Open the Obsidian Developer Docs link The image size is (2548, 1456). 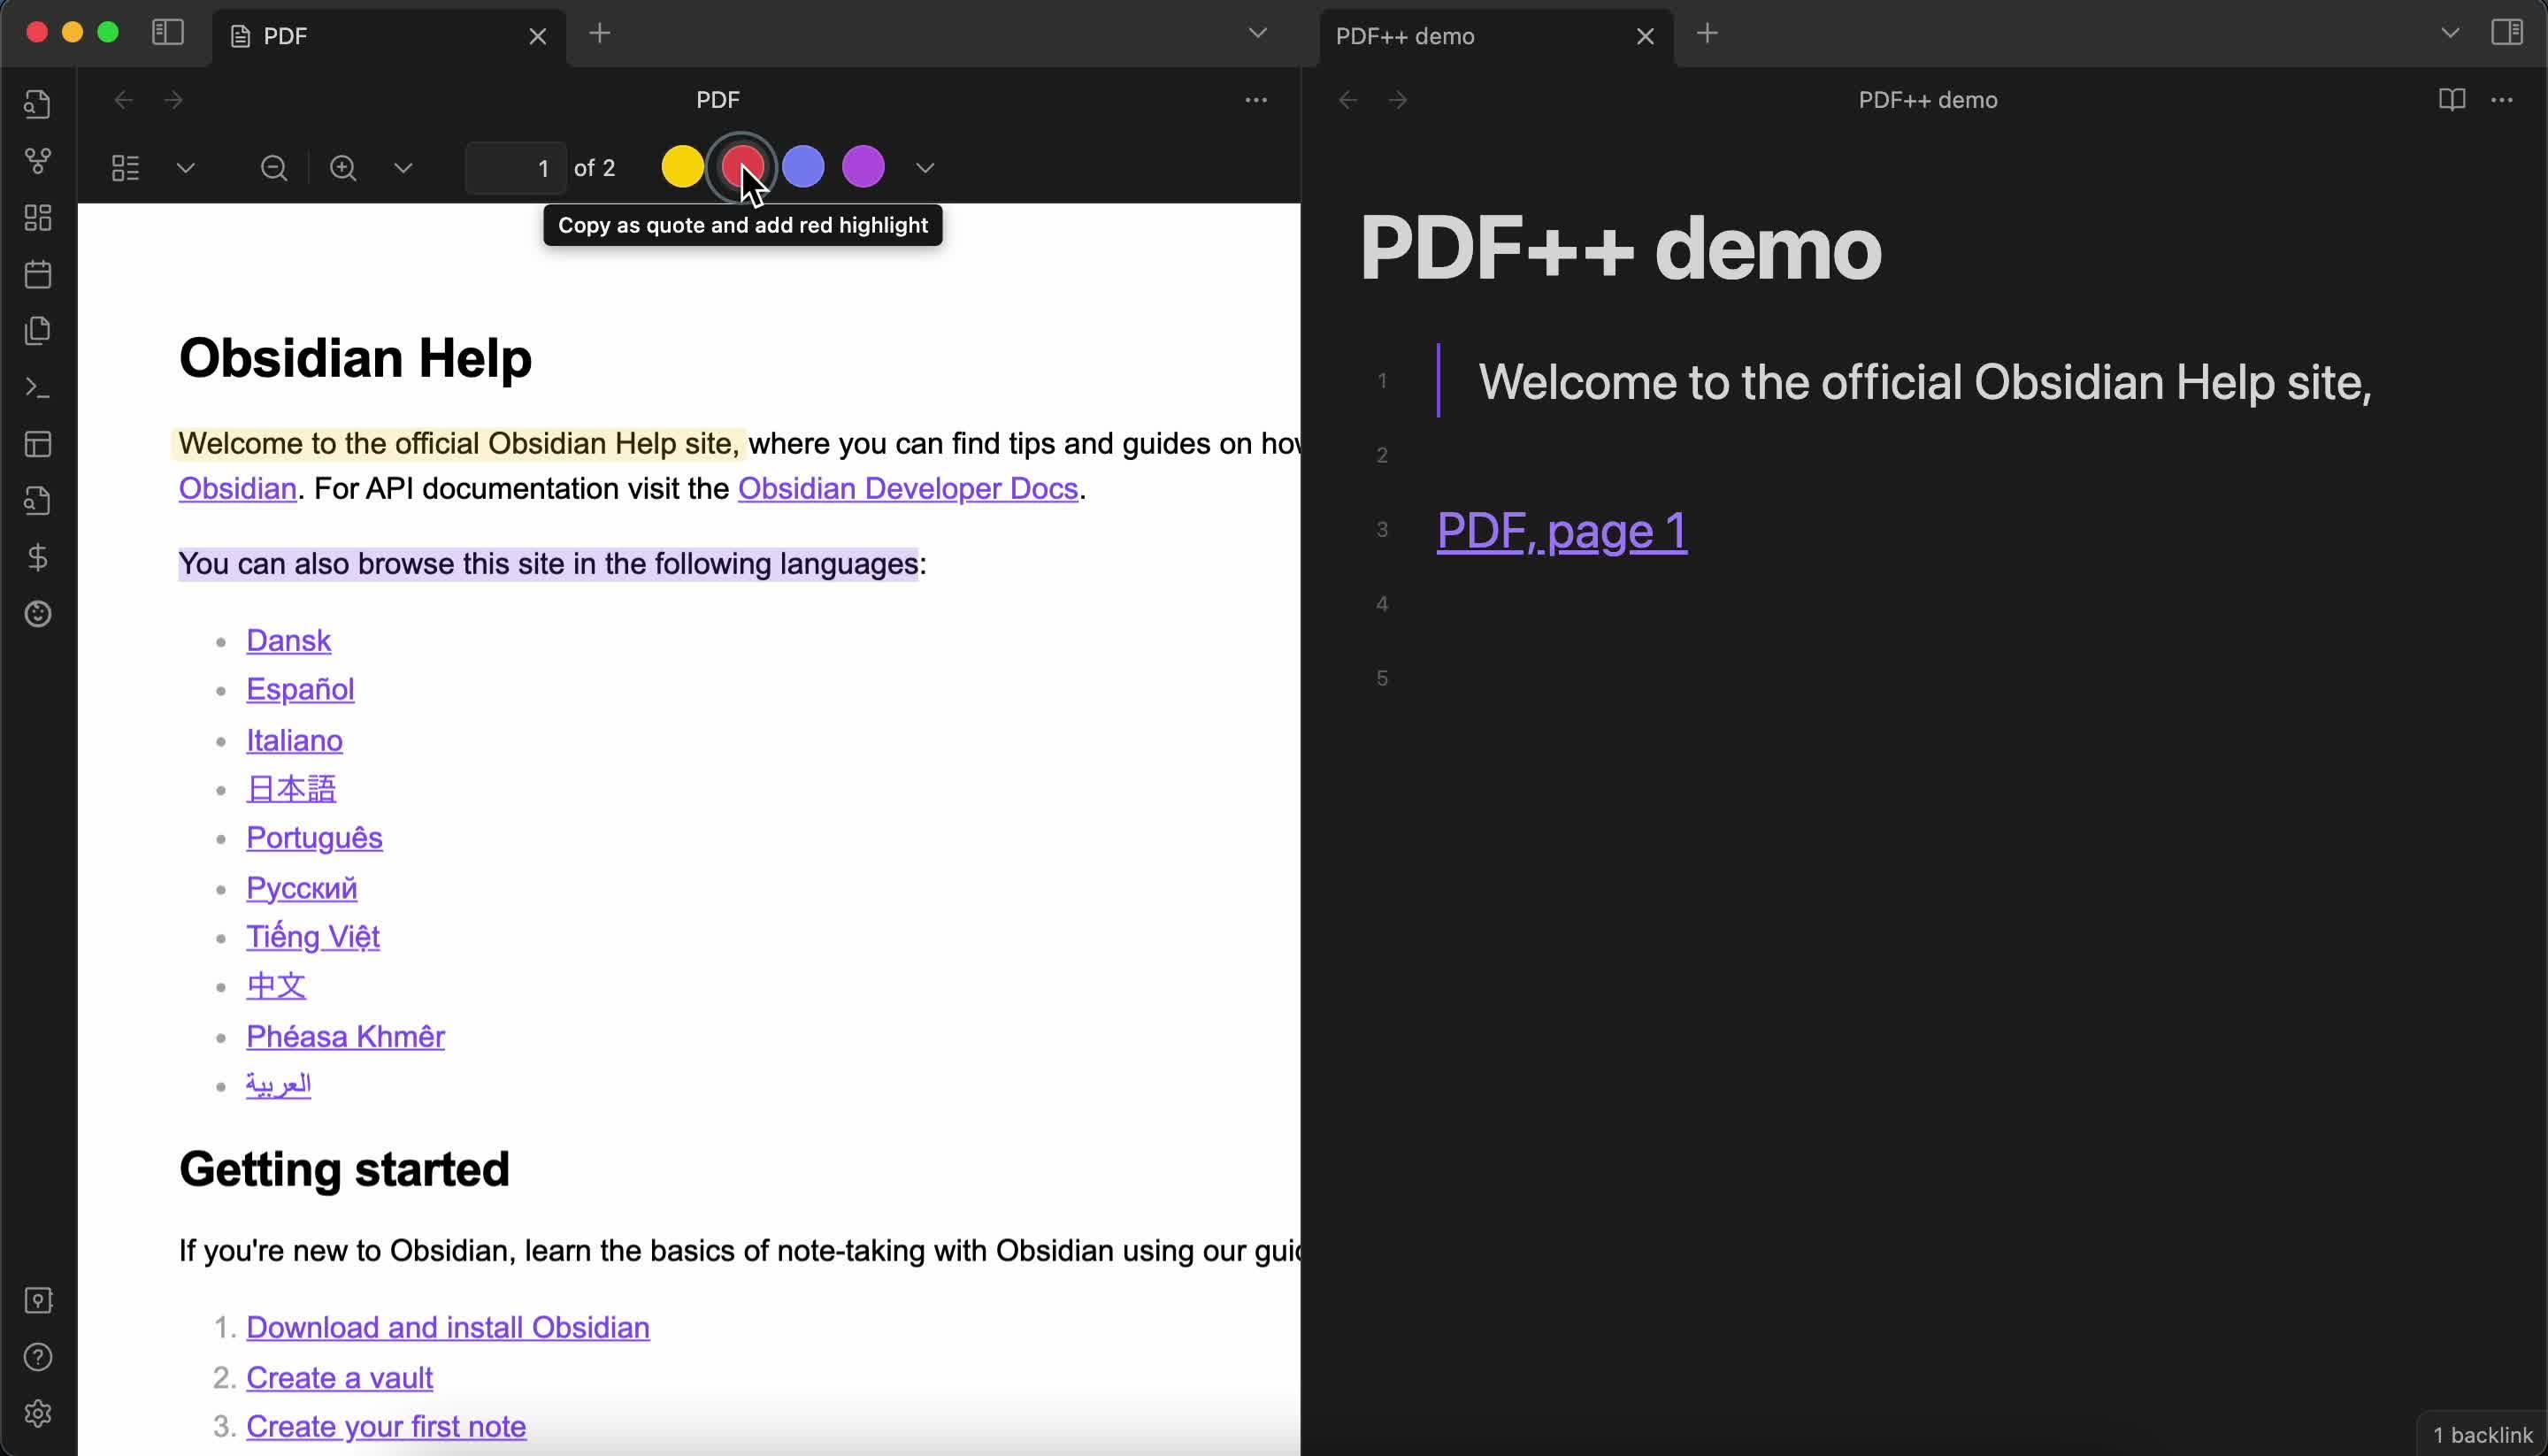point(907,489)
